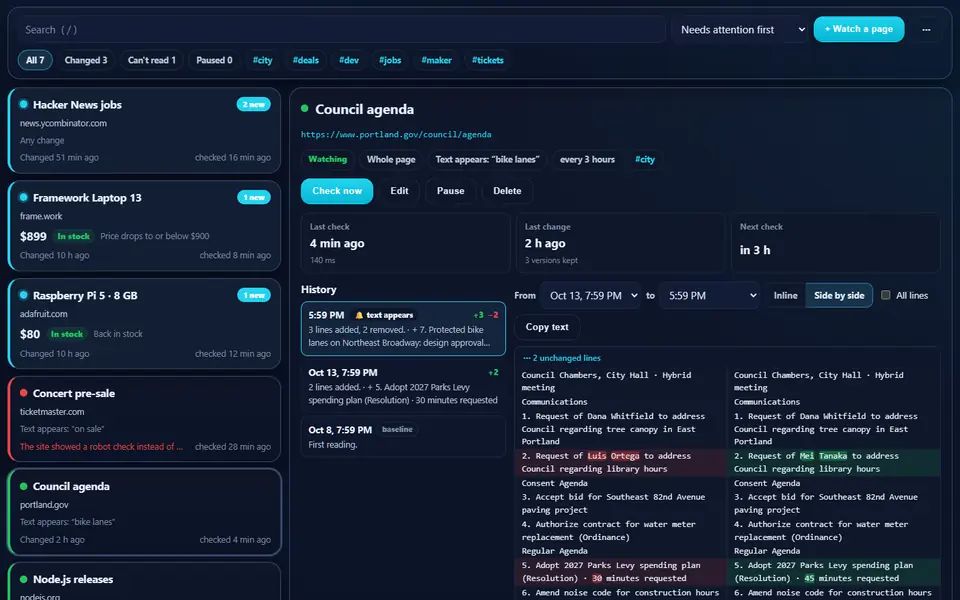This screenshot has width=960, height=600.
Task: Select the Side by side diff view
Action: point(839,295)
